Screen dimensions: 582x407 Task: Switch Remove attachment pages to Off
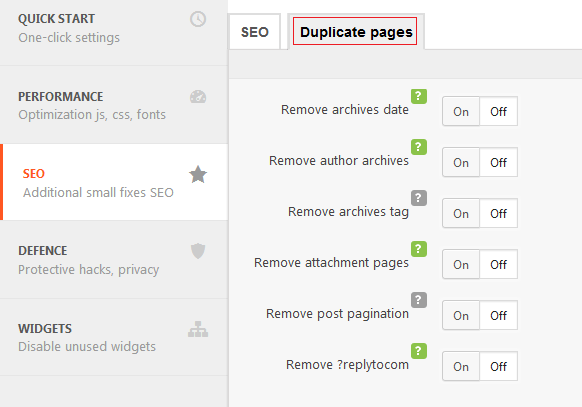(x=498, y=264)
